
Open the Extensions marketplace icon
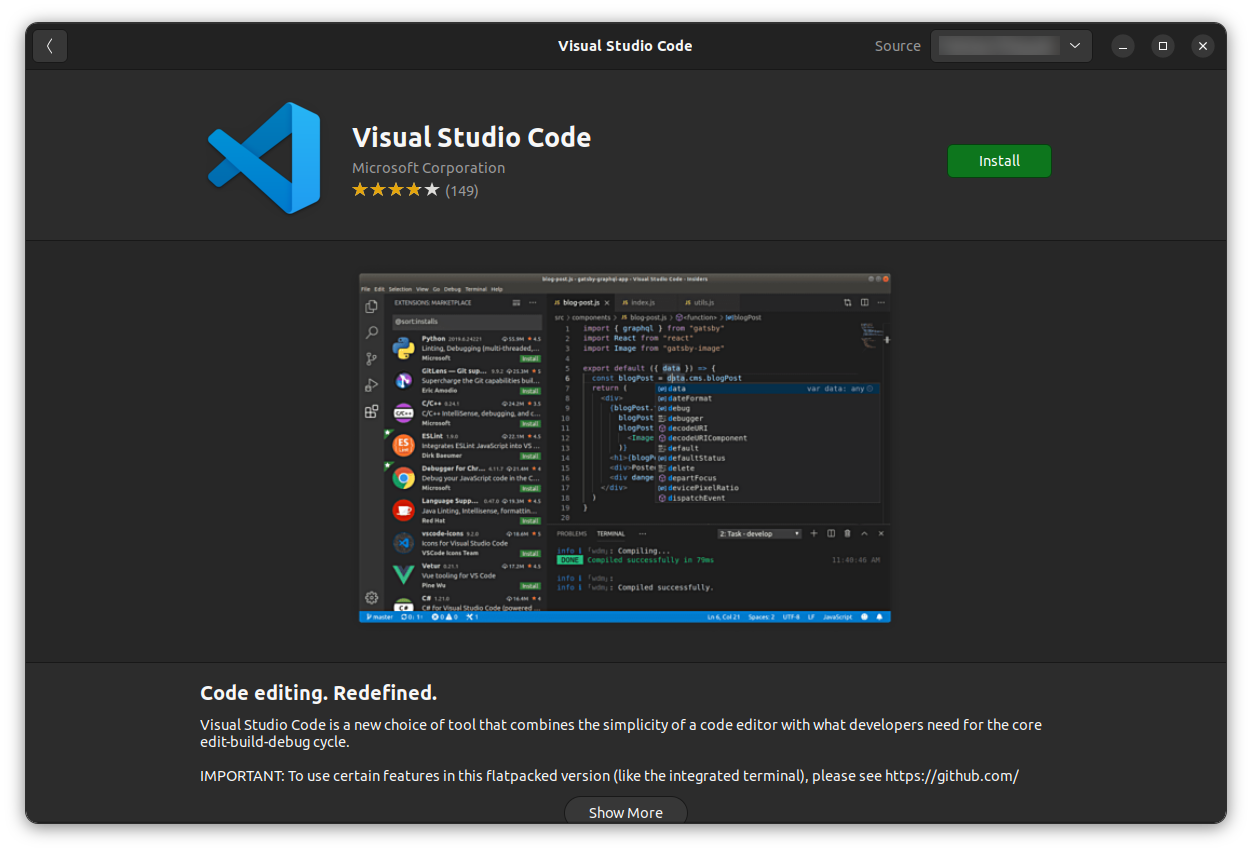click(x=371, y=411)
